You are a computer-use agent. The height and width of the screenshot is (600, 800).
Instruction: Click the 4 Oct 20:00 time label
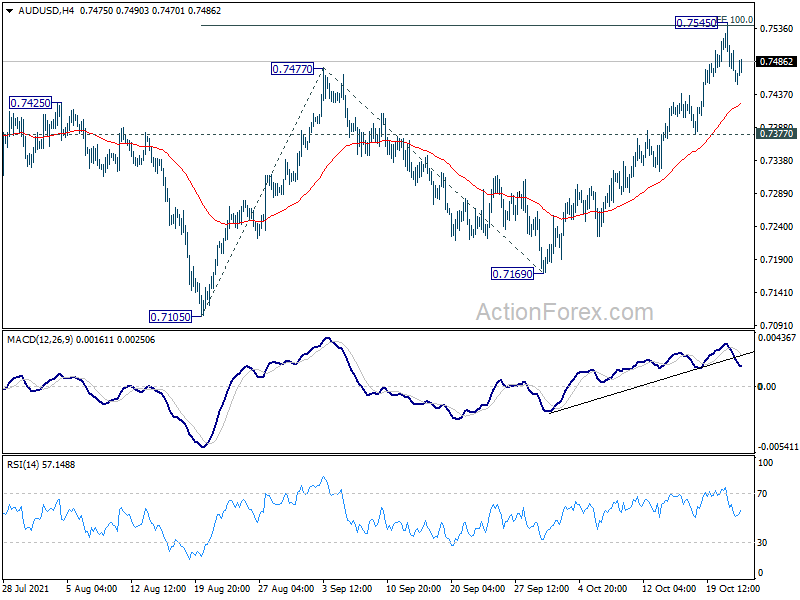point(603,589)
